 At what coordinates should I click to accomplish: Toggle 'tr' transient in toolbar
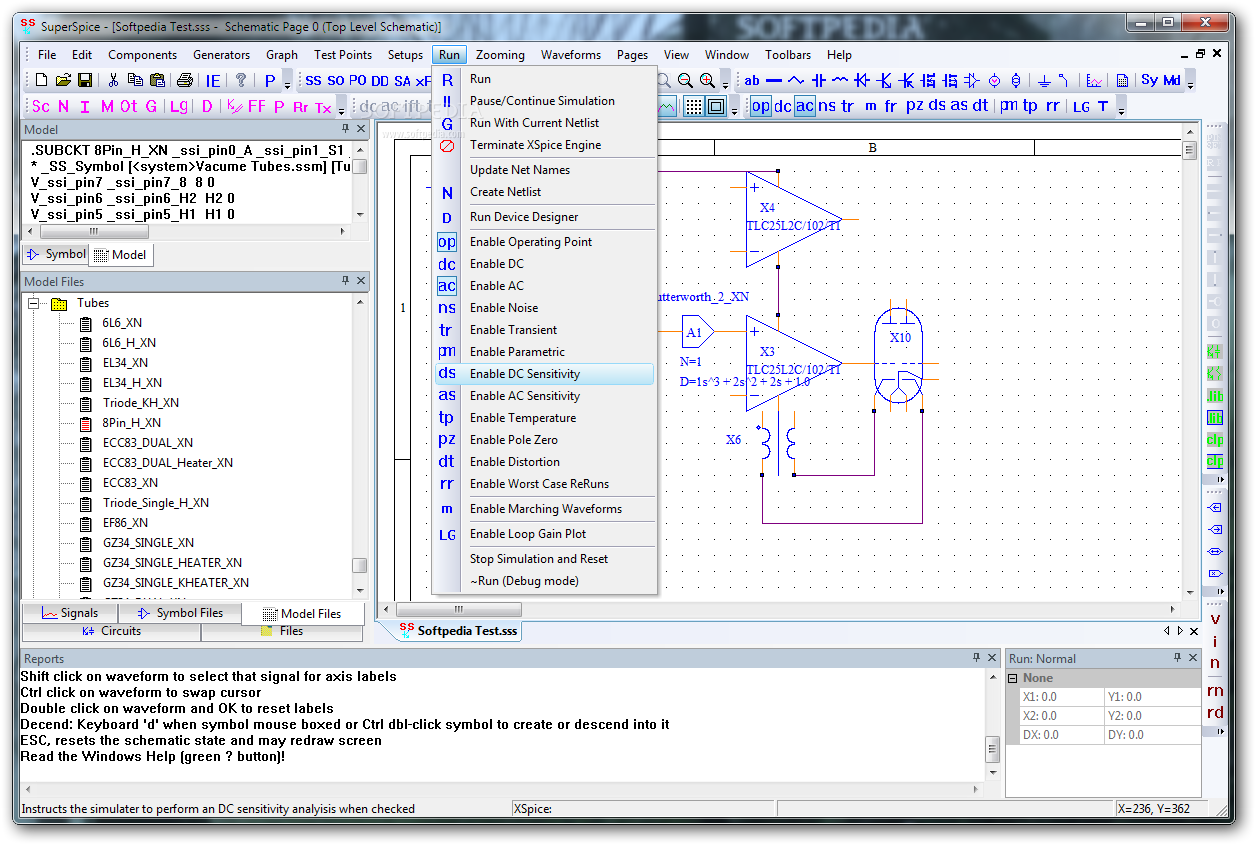pyautogui.click(x=848, y=106)
